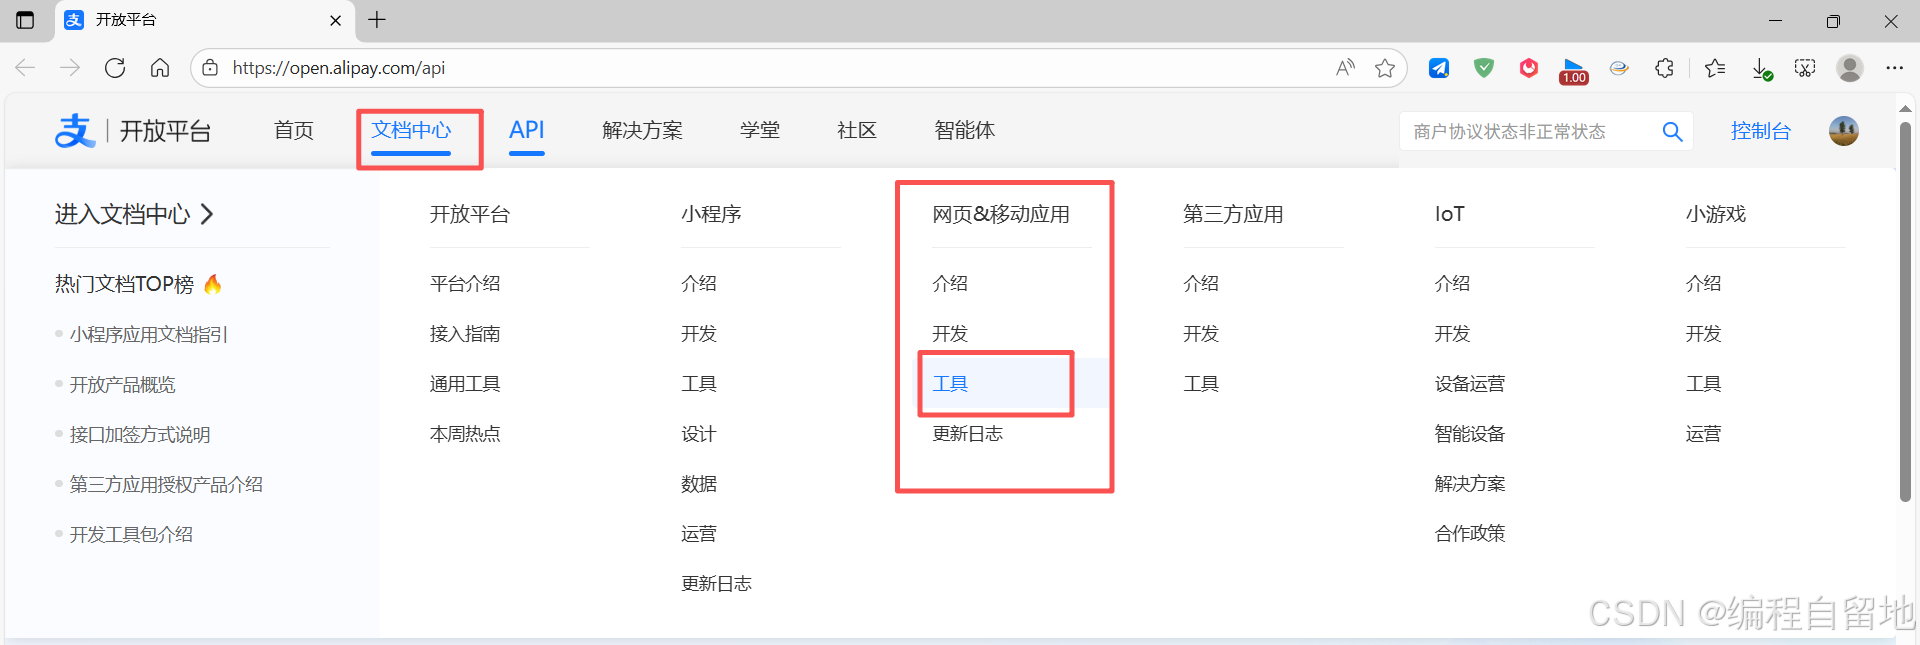Open 数据 under 小程序
This screenshot has height=645, width=1920.
[x=699, y=484]
